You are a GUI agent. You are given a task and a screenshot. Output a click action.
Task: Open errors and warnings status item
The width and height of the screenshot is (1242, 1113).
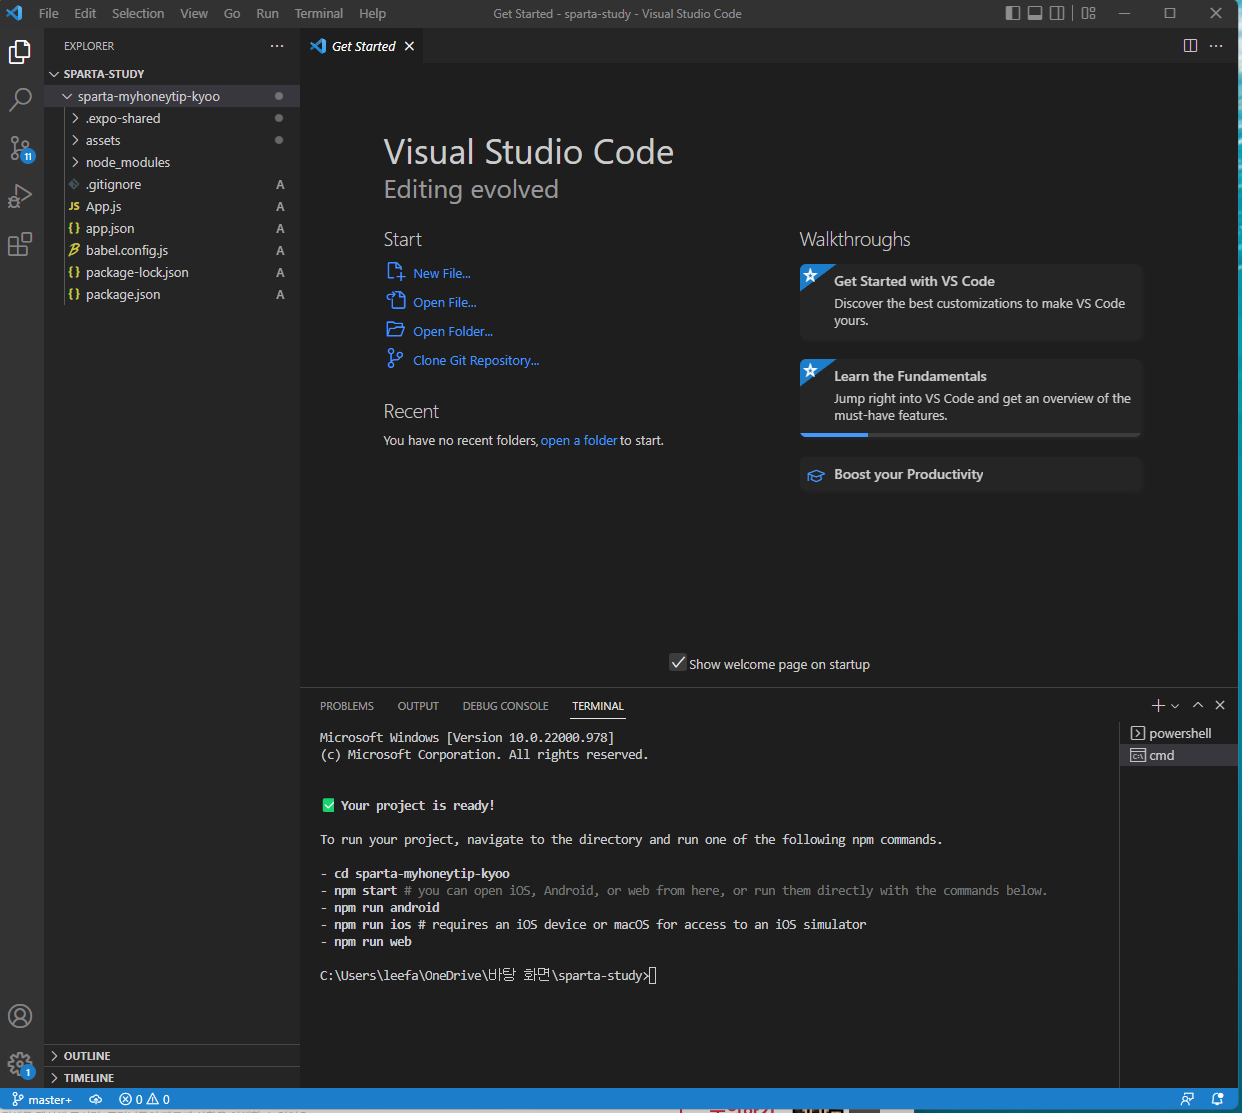point(144,1099)
